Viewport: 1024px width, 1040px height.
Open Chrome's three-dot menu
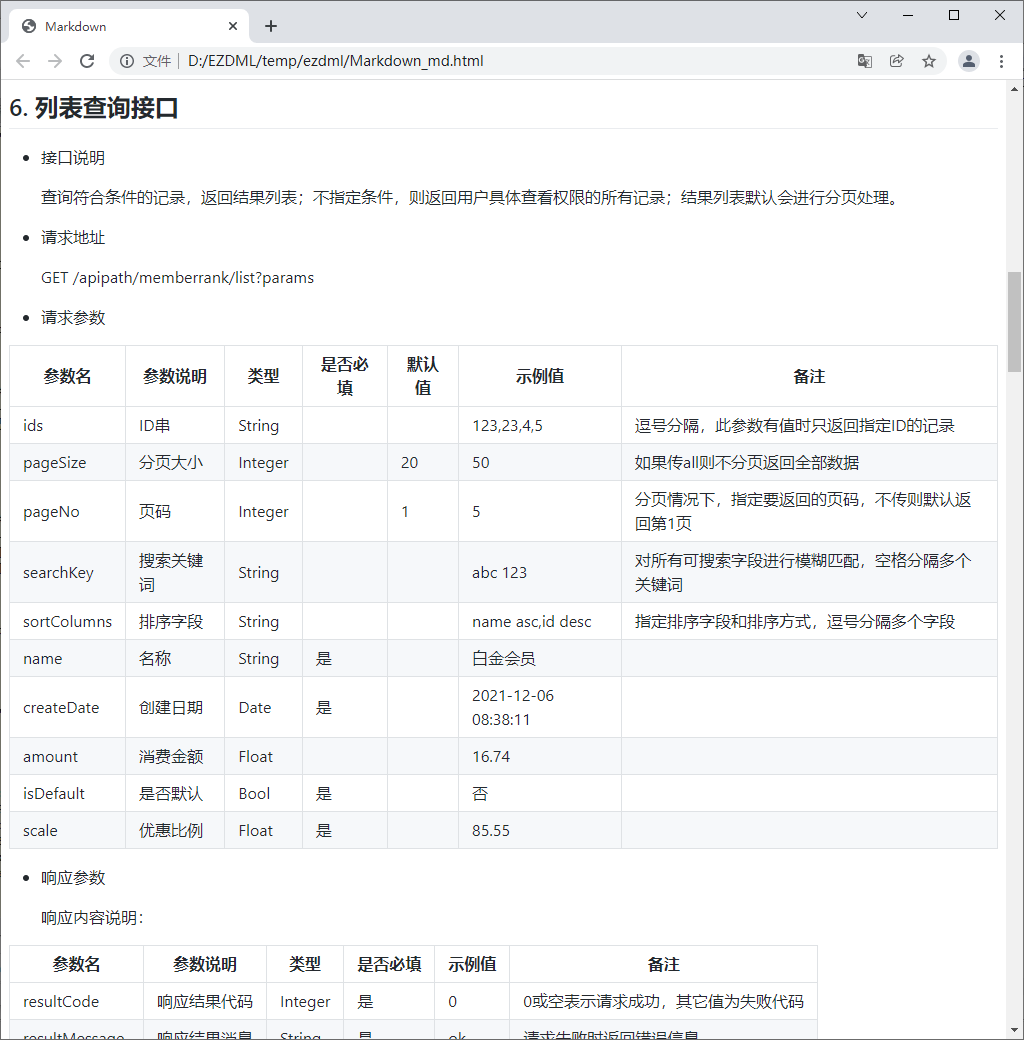(x=1002, y=61)
